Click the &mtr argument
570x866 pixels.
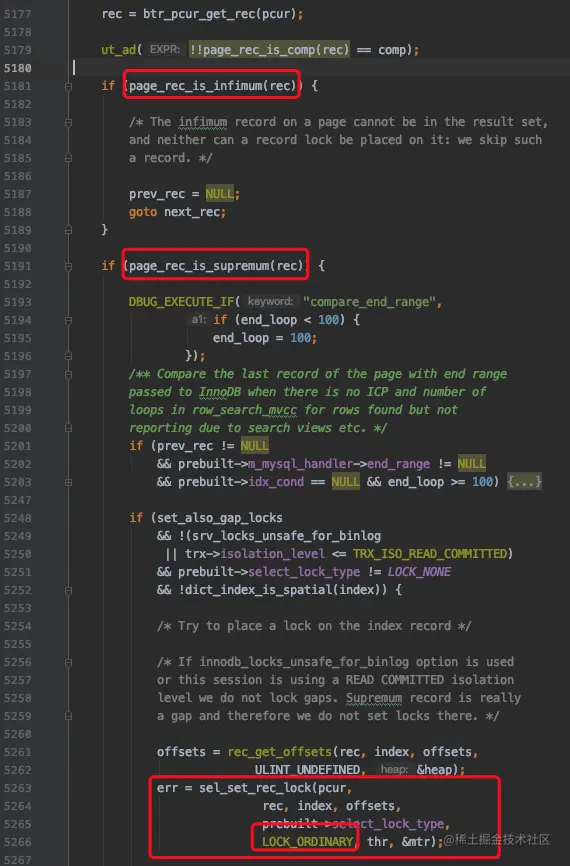[415, 842]
